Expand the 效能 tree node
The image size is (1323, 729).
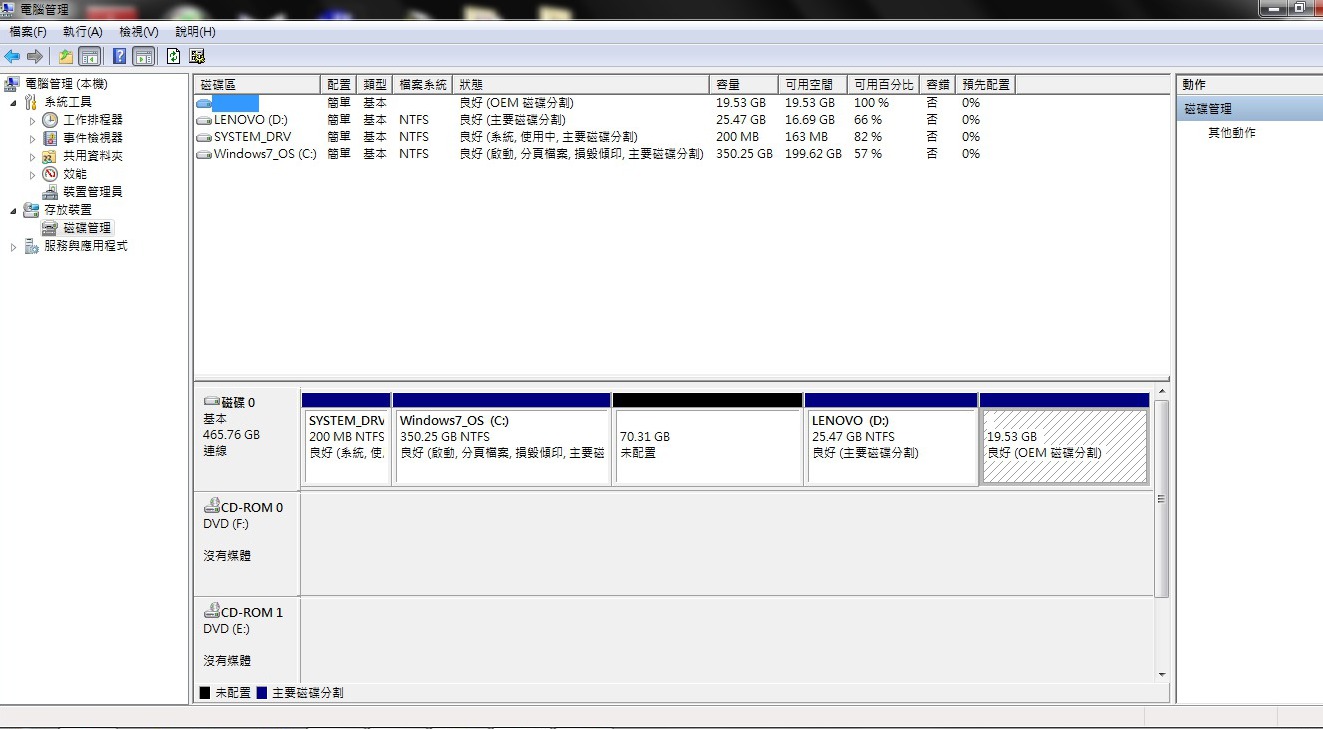[x=32, y=175]
